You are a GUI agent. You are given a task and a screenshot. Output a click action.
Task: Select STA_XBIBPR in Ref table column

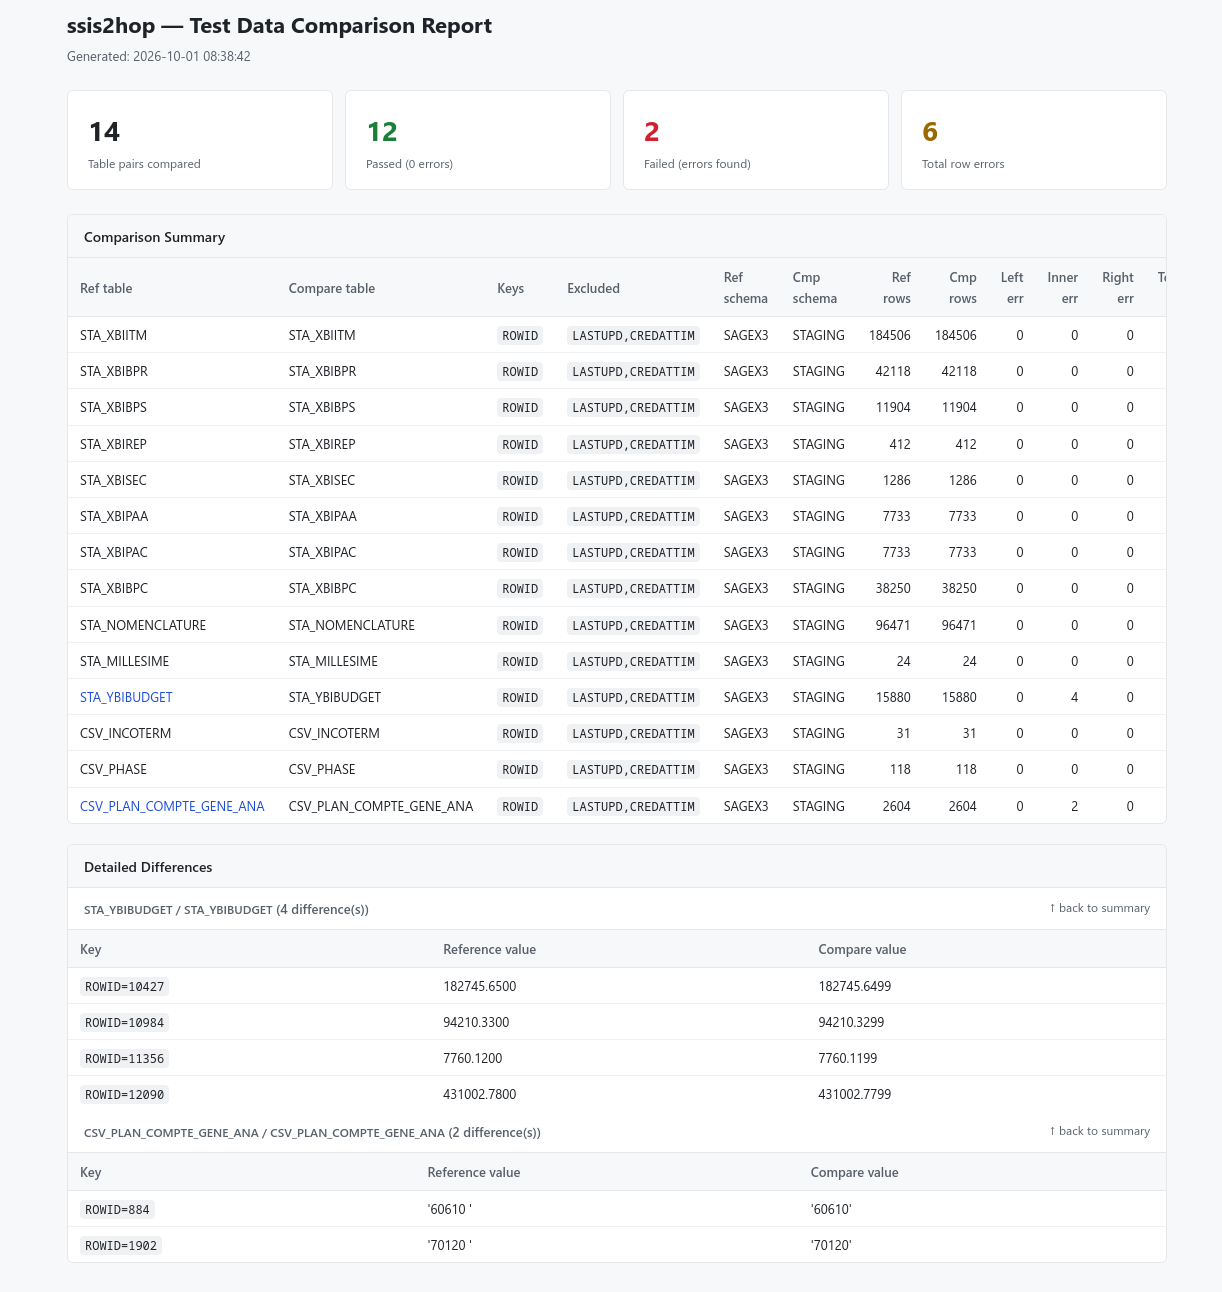[x=114, y=371]
